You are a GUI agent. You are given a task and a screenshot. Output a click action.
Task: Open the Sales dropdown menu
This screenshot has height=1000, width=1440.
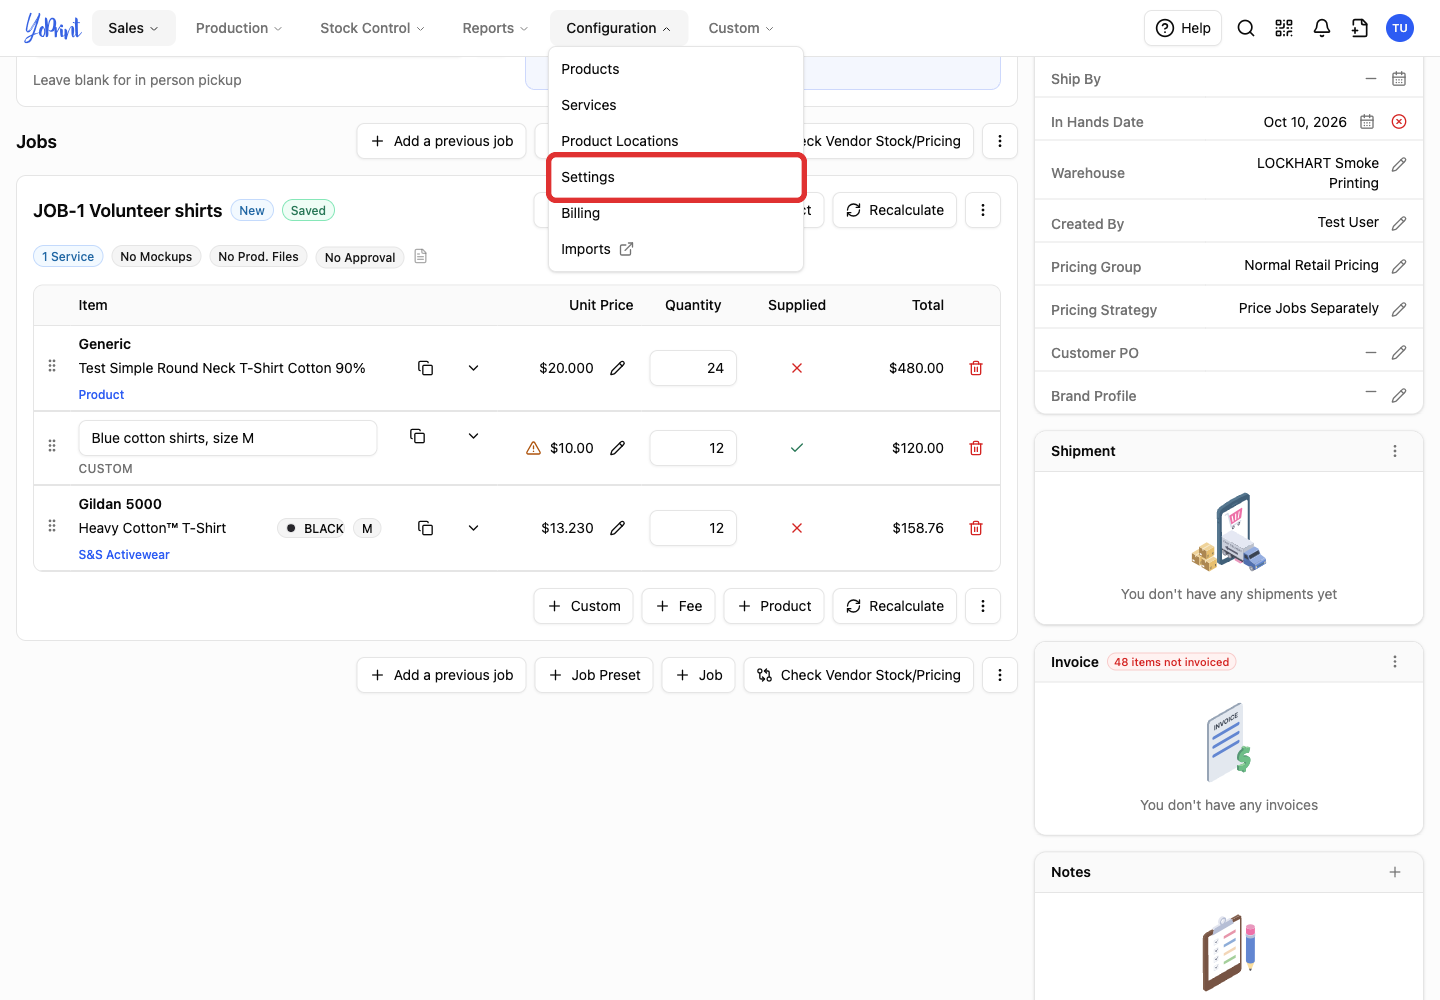click(x=134, y=28)
